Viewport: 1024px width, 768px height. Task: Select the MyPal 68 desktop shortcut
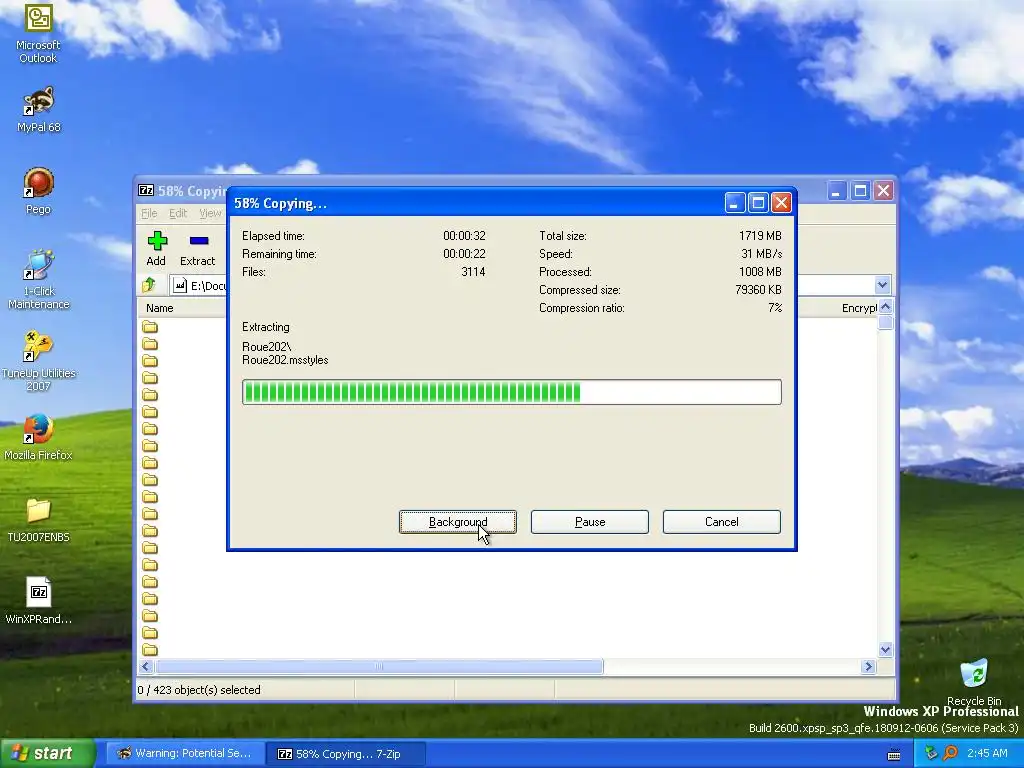(x=38, y=109)
